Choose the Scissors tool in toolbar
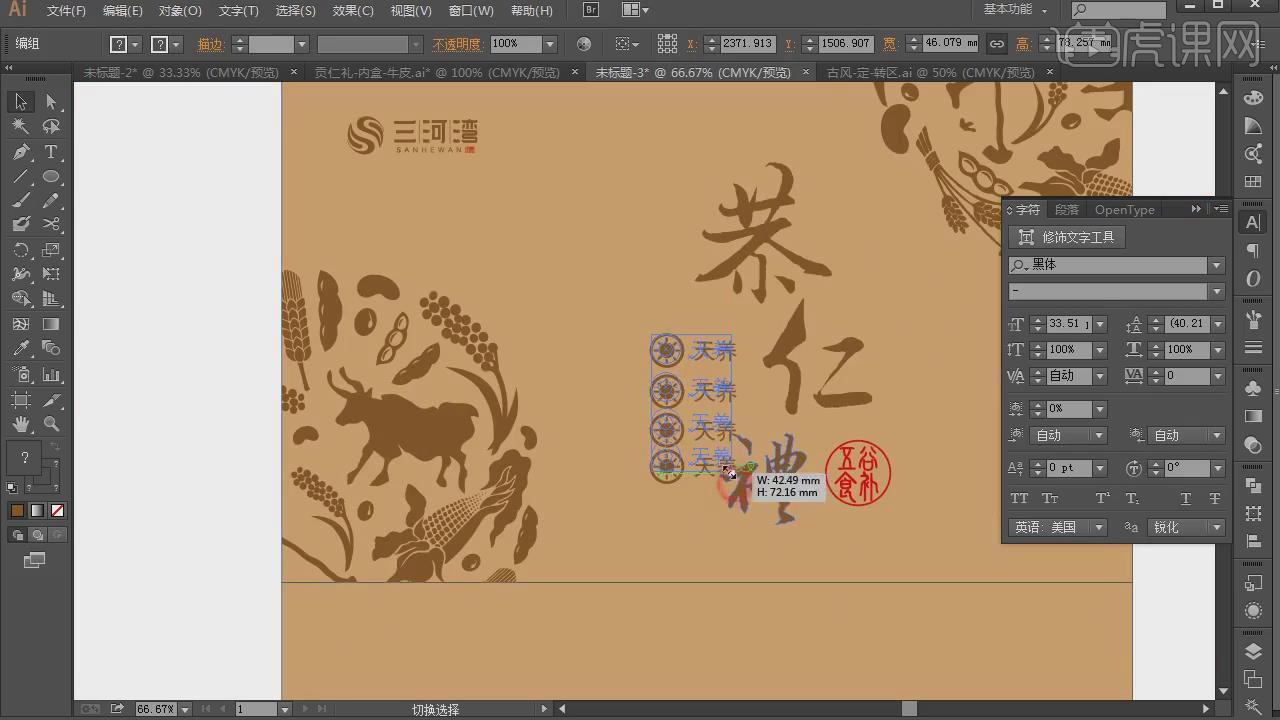The width and height of the screenshot is (1280, 720). click(x=51, y=225)
